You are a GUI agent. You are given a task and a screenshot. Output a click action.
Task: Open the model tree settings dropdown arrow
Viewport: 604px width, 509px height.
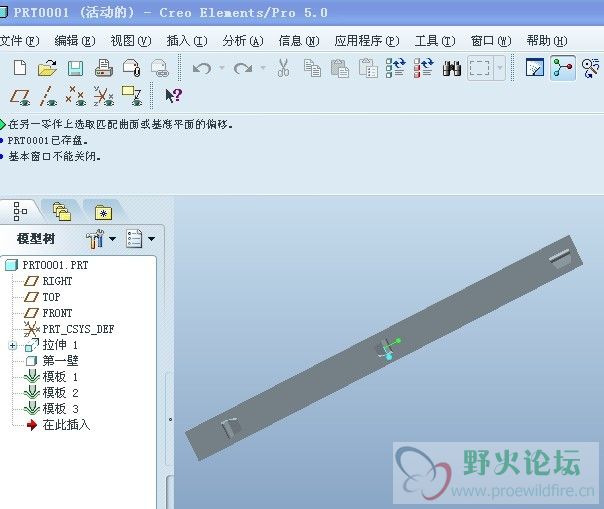(x=112, y=239)
